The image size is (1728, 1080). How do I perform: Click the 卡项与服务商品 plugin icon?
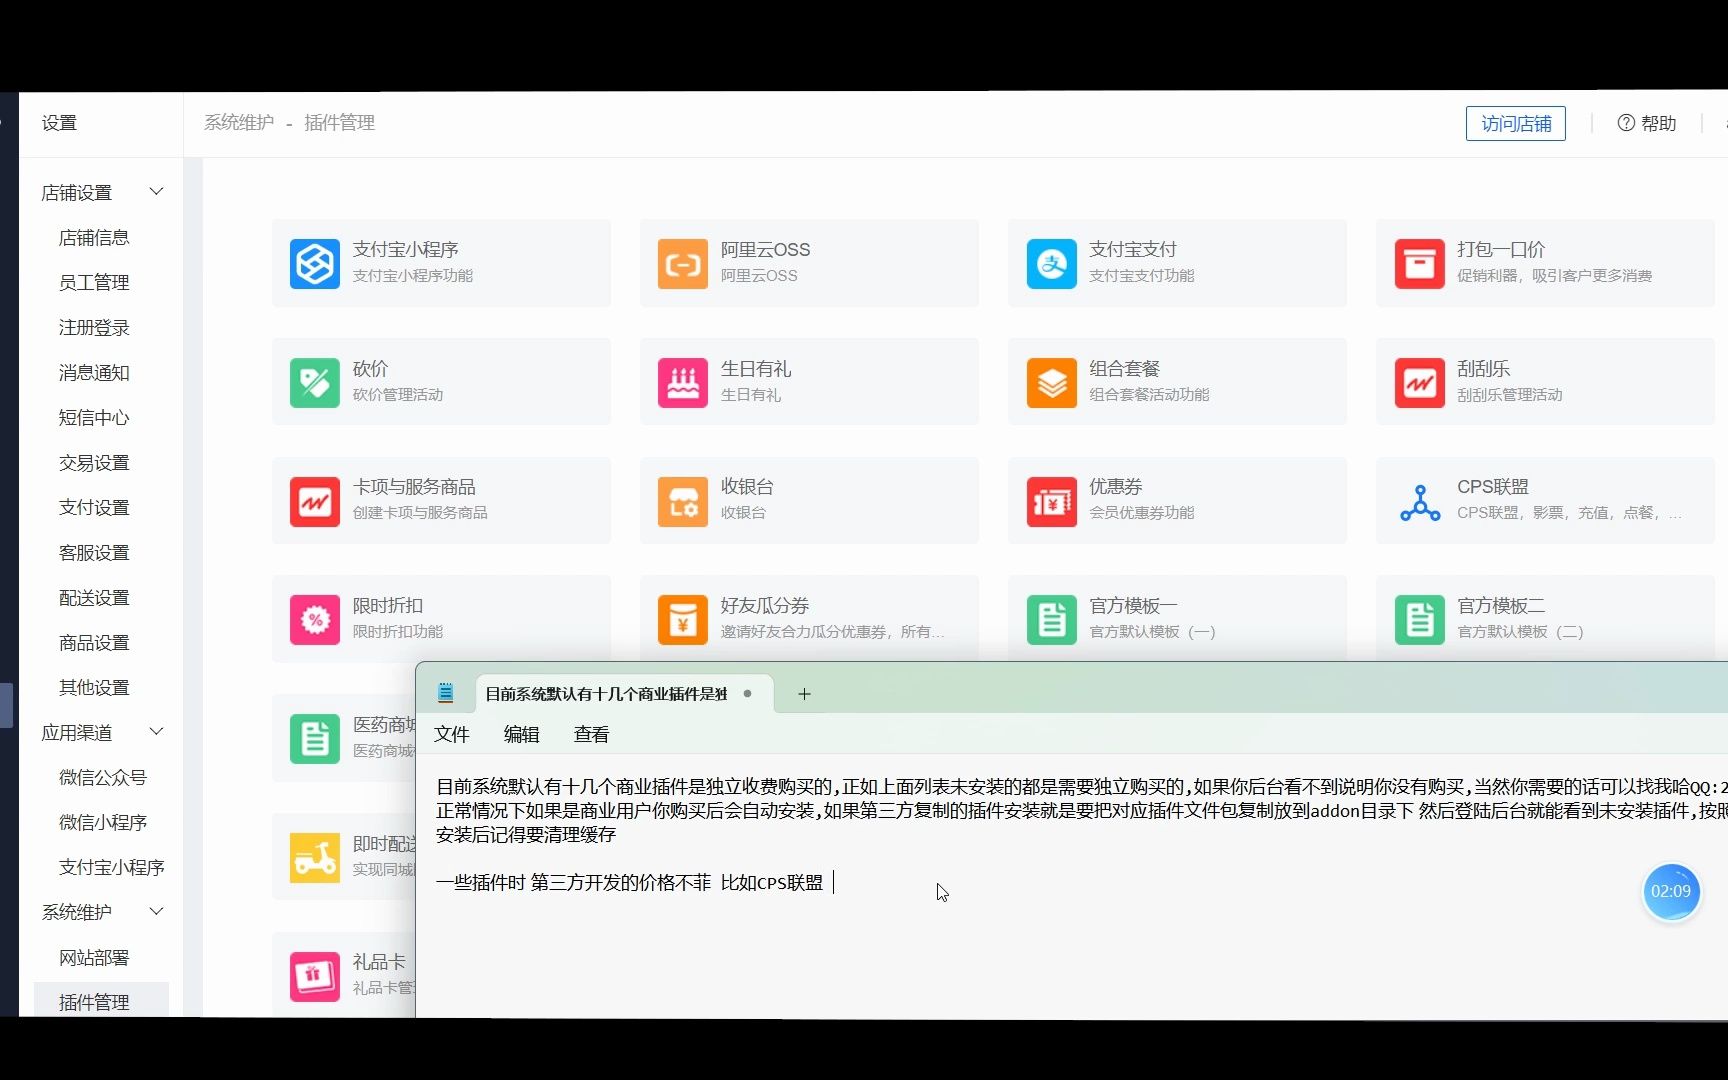315,501
